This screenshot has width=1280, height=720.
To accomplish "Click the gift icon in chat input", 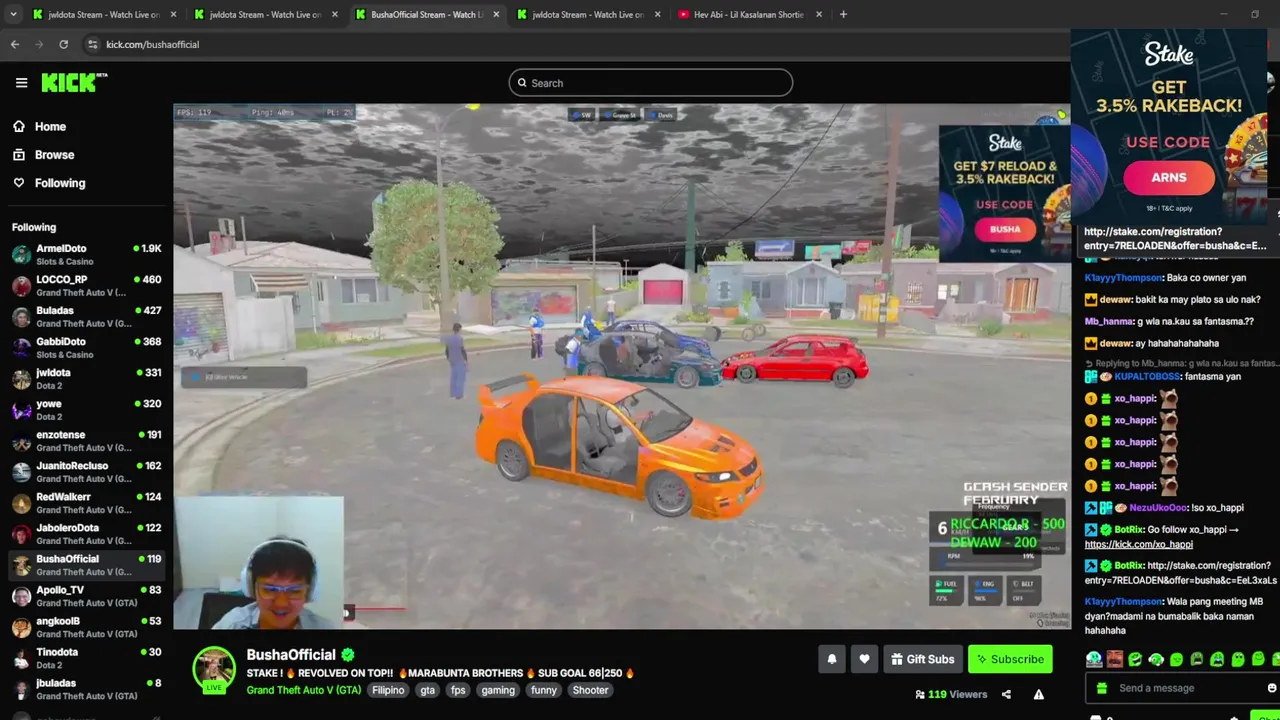I will click(1101, 688).
